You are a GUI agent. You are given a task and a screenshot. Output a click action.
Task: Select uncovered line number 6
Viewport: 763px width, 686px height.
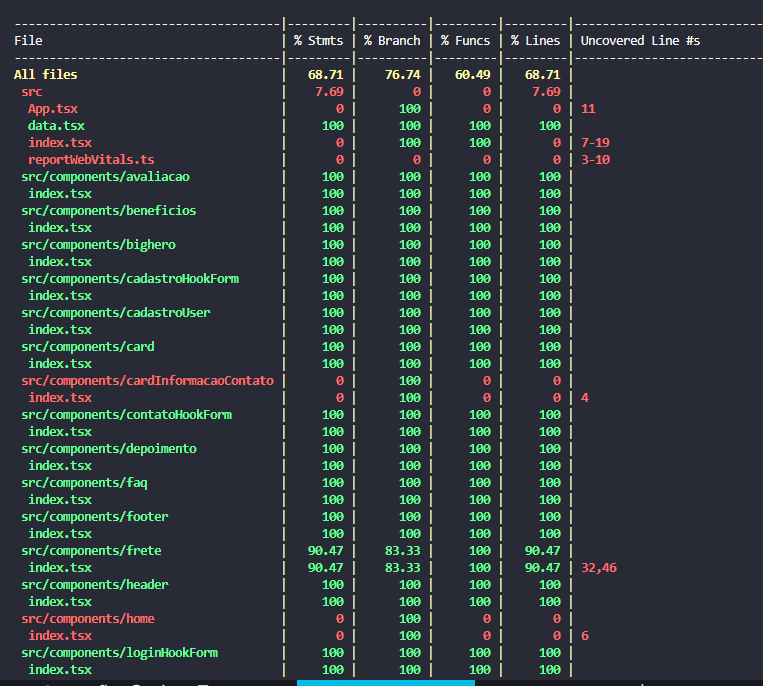[x=585, y=636]
